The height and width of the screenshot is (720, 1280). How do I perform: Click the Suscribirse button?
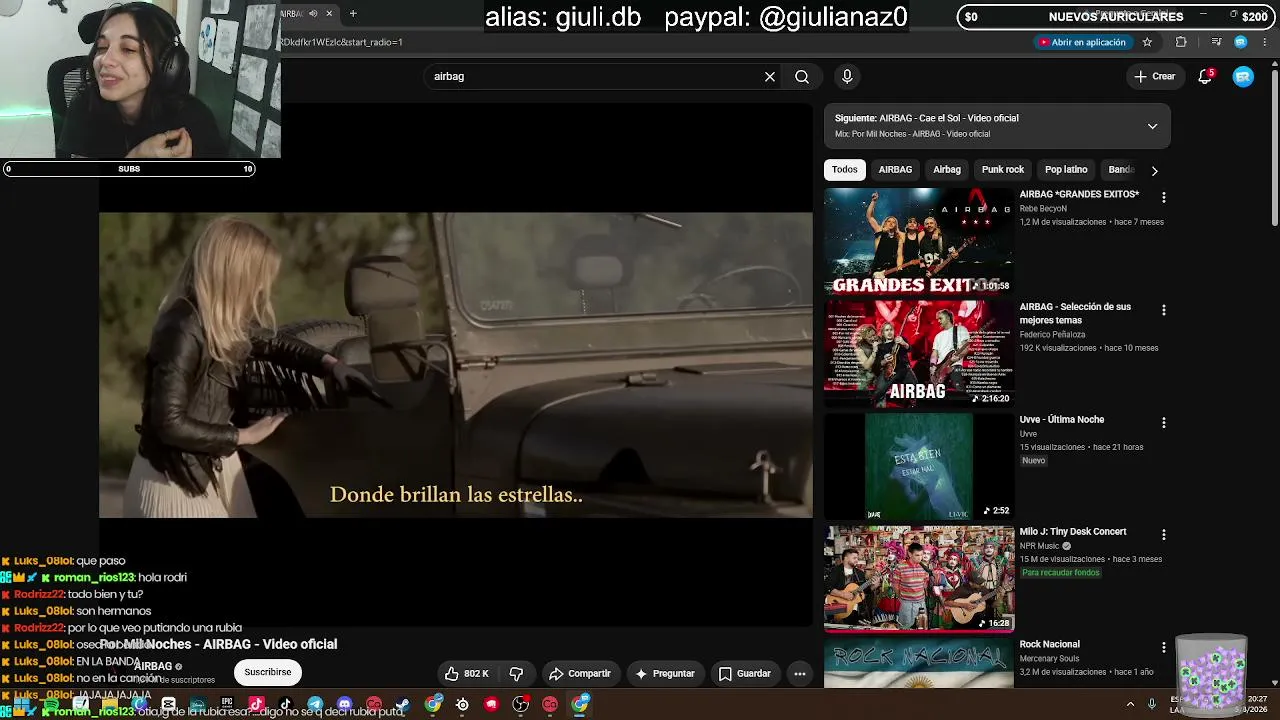[268, 672]
